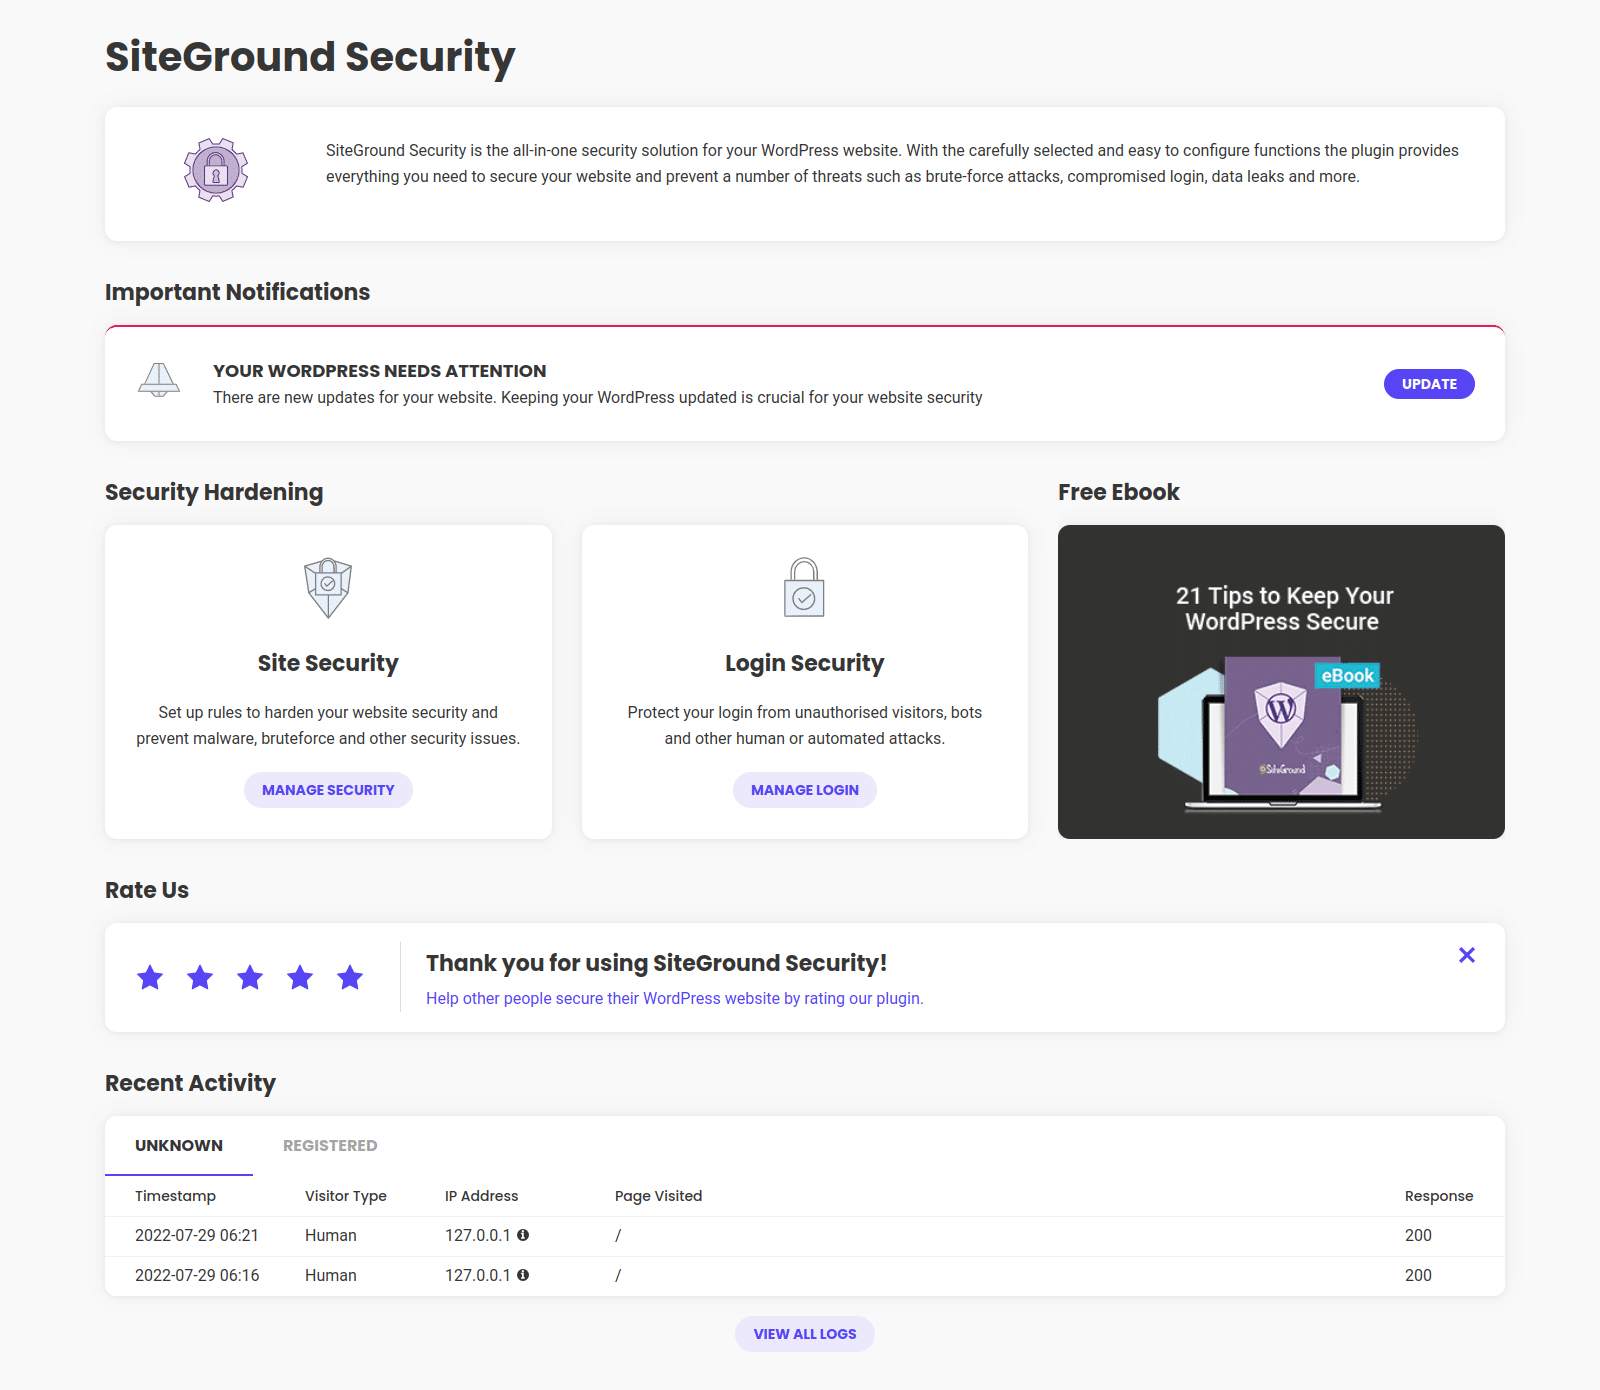The height and width of the screenshot is (1390, 1600).
Task: Click the SiteGround Security page title
Action: pyautogui.click(x=310, y=57)
